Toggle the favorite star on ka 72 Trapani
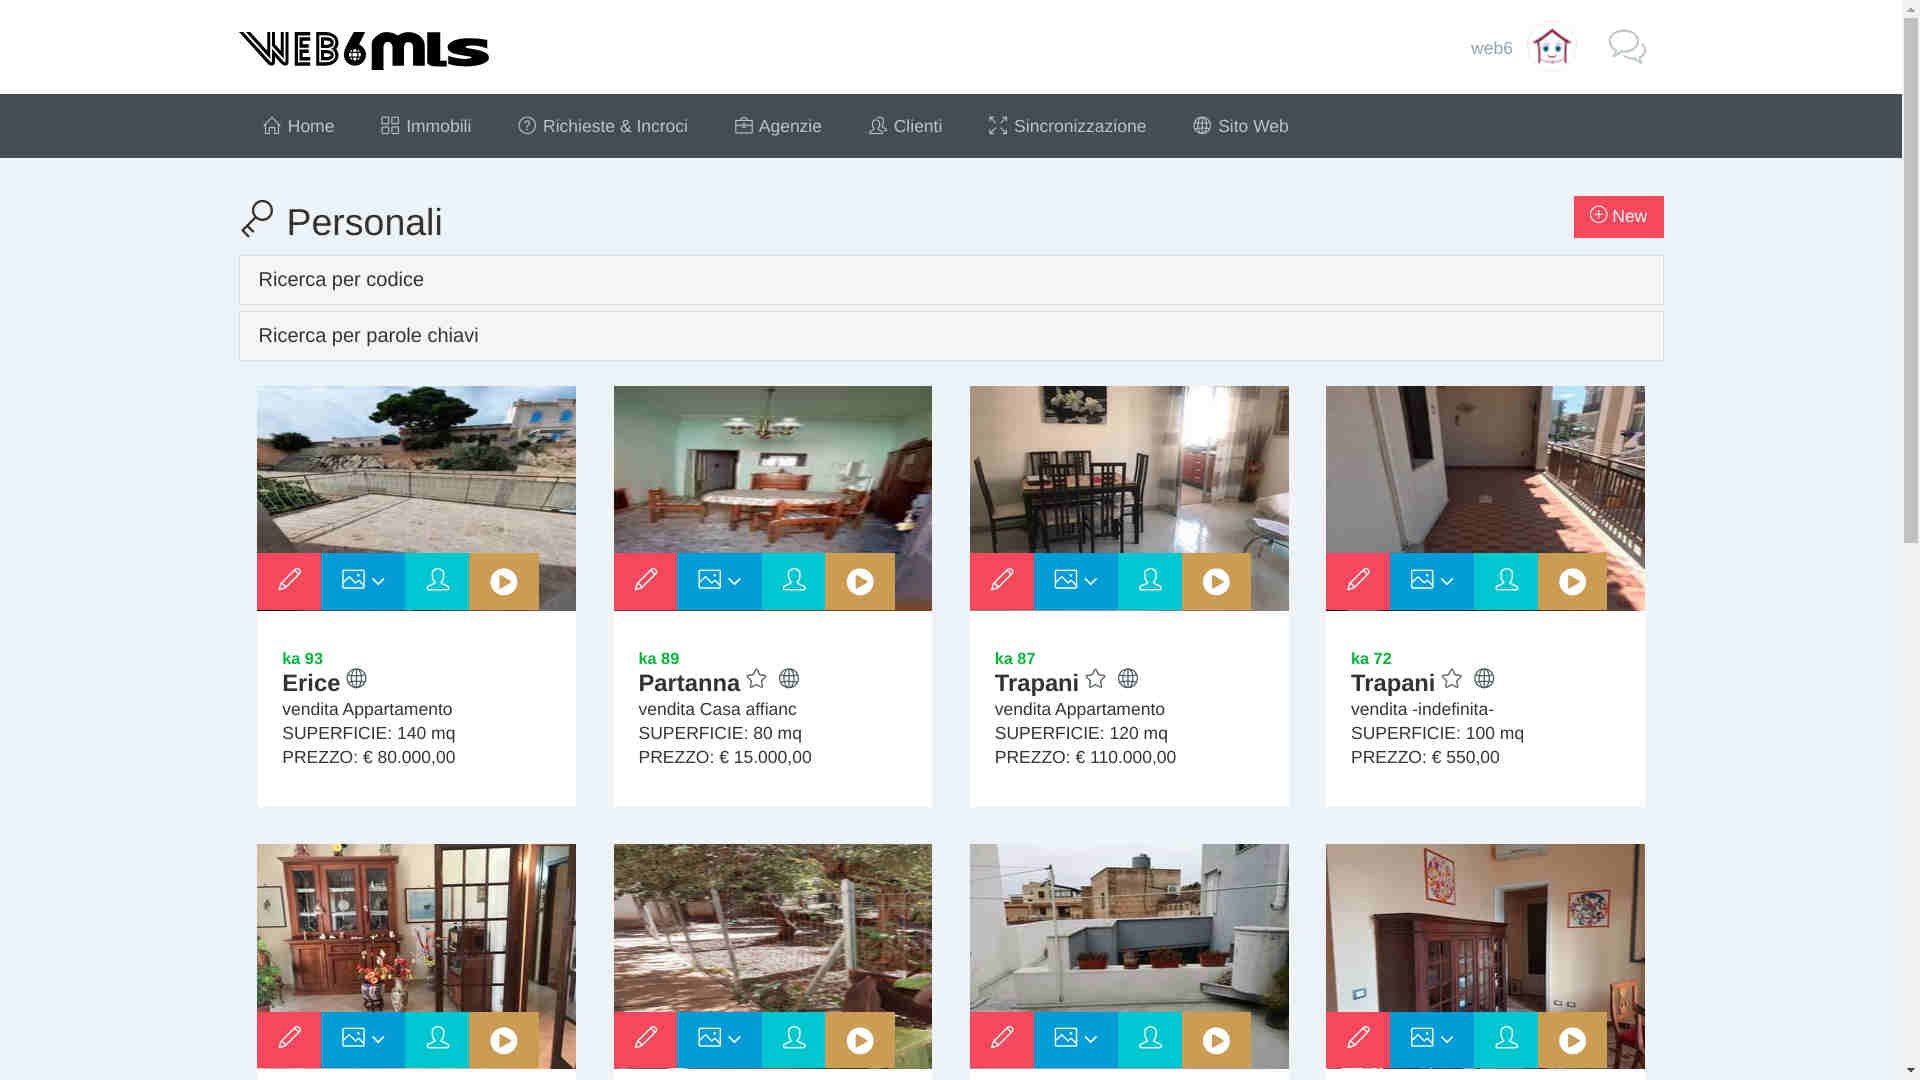 1452,679
